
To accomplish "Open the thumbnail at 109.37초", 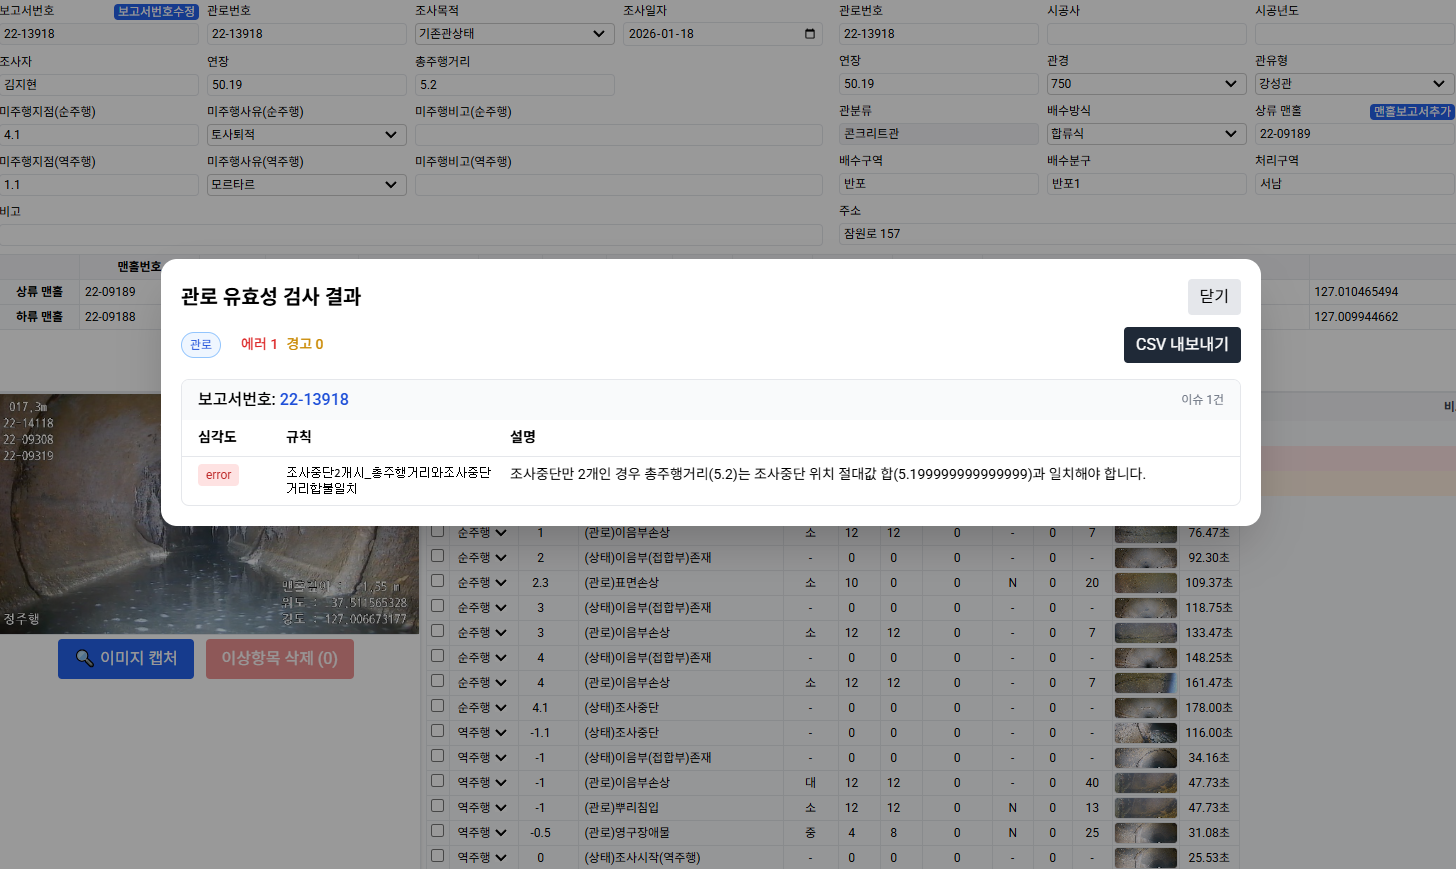I will [1145, 583].
